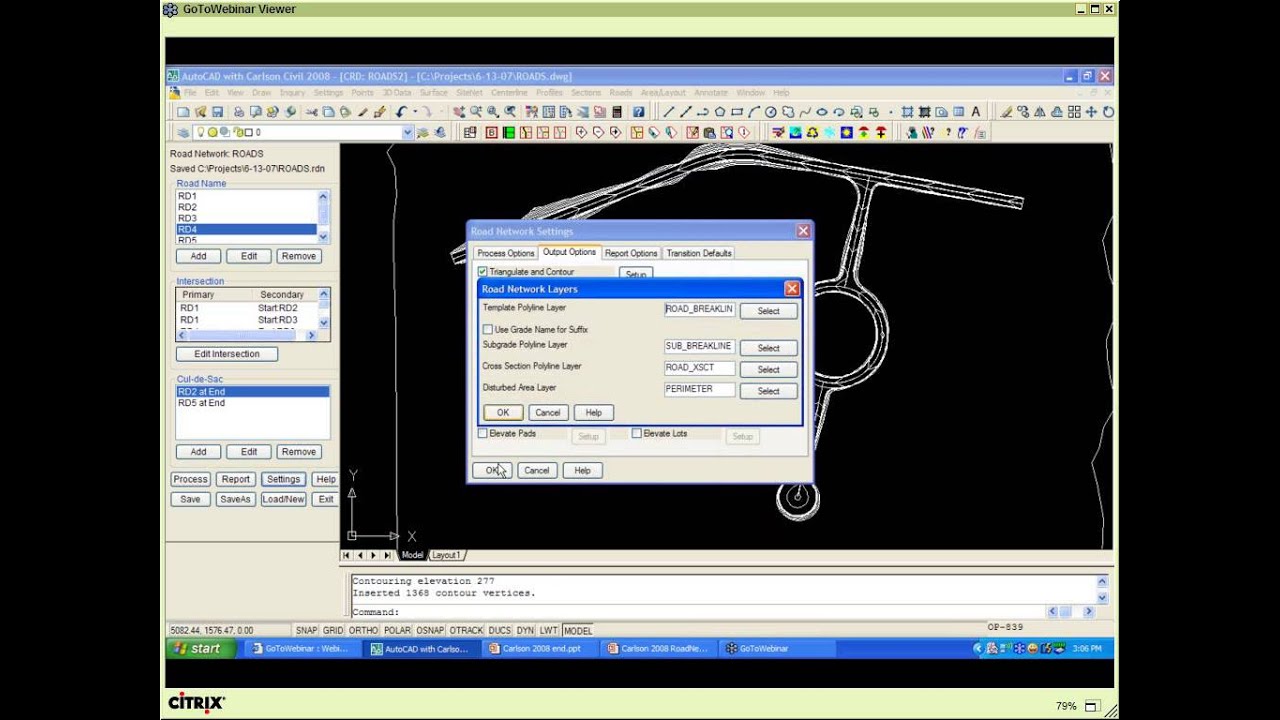Toggle SNAP in the status bar

[306, 631]
